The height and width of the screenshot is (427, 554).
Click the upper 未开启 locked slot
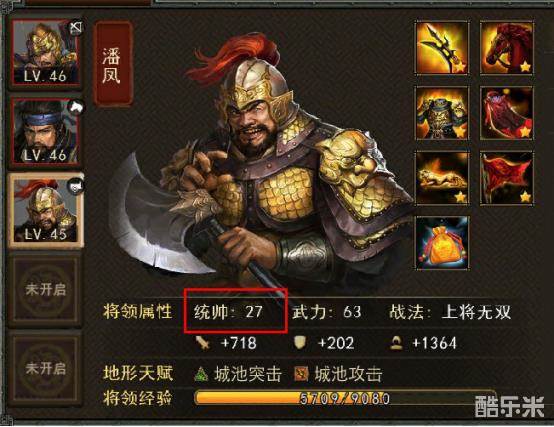coord(46,290)
